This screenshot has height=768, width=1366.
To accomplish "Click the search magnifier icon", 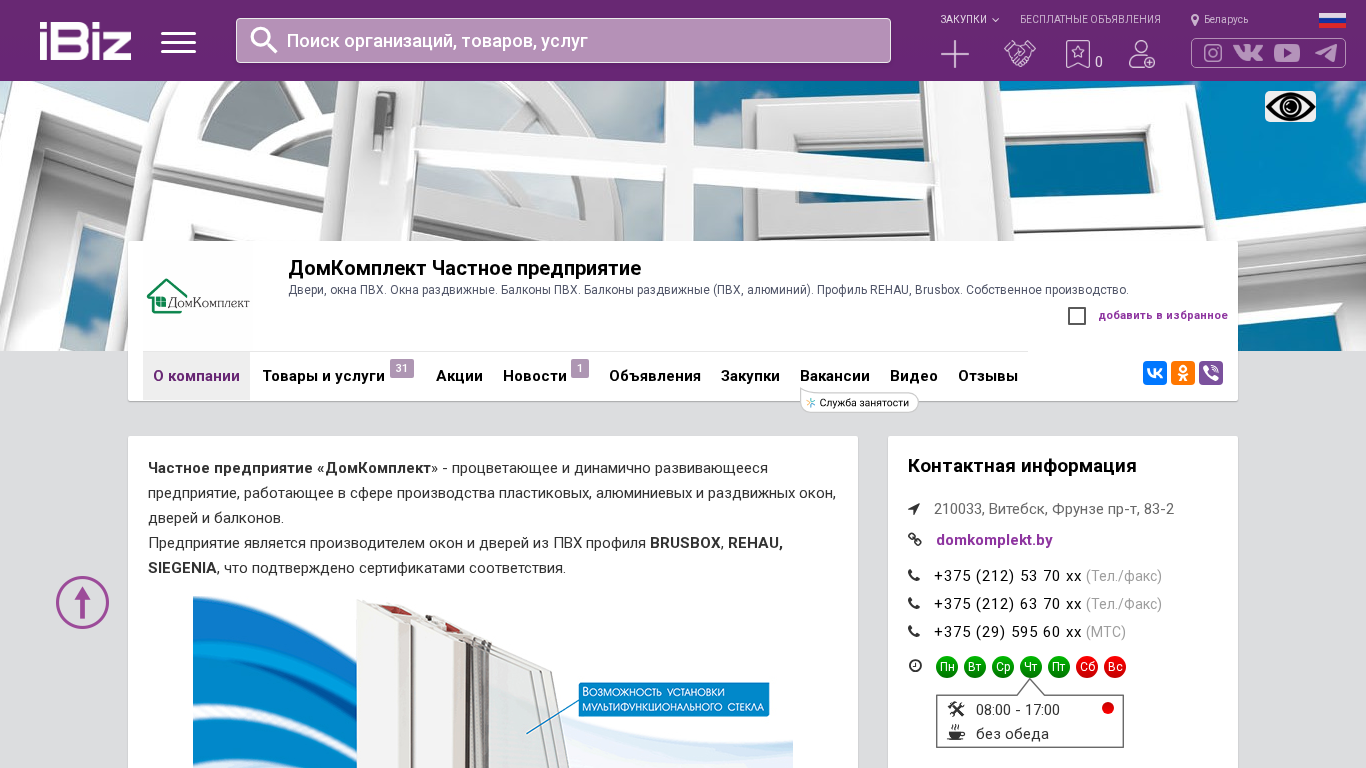I will point(264,40).
